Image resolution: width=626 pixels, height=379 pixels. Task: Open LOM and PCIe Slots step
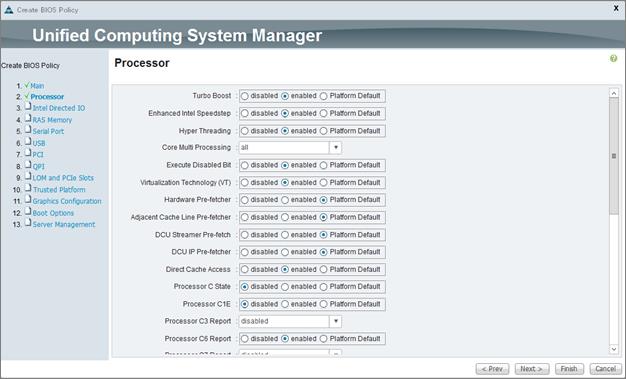click(x=63, y=178)
